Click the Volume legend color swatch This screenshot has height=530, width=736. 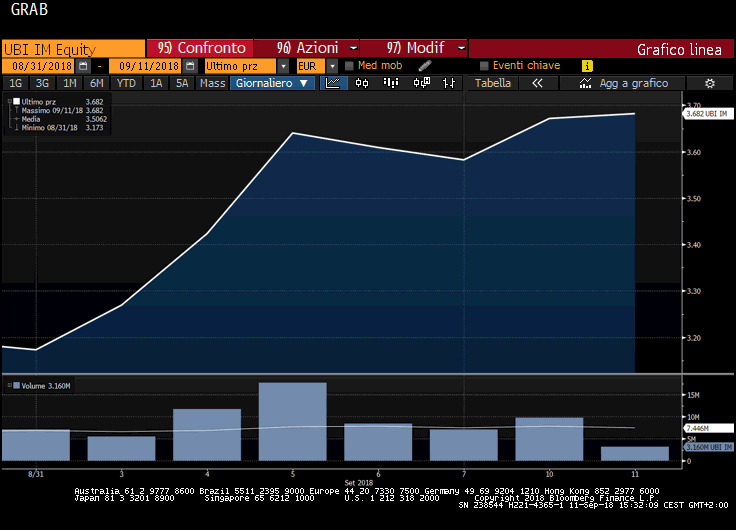[16, 385]
